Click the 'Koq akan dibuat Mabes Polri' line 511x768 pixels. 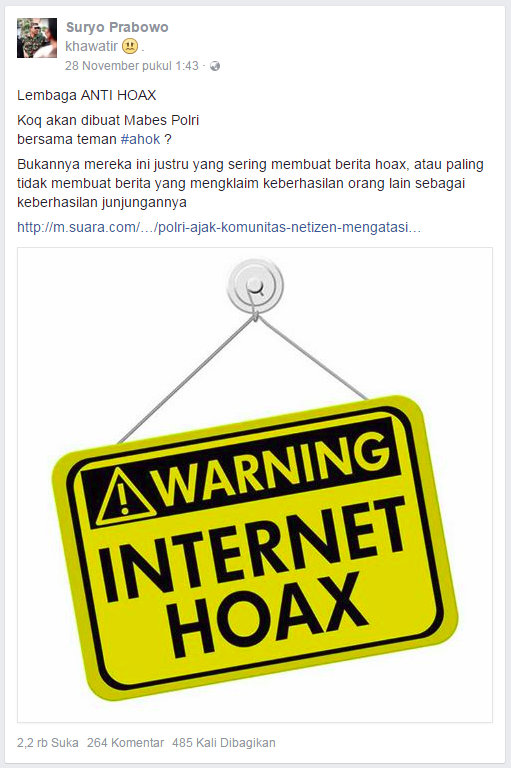pos(108,120)
